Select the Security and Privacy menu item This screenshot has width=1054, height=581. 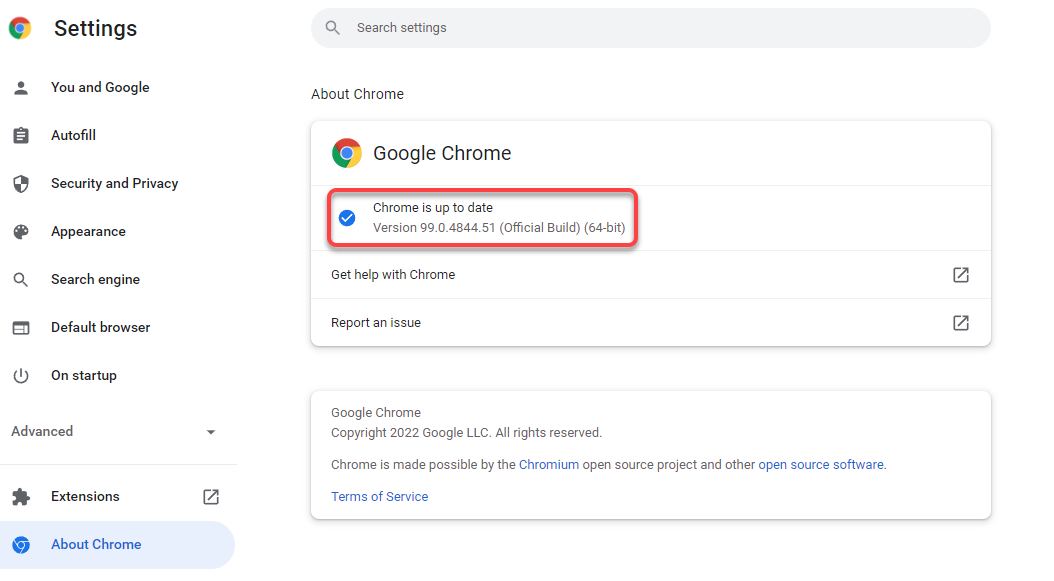click(x=114, y=184)
